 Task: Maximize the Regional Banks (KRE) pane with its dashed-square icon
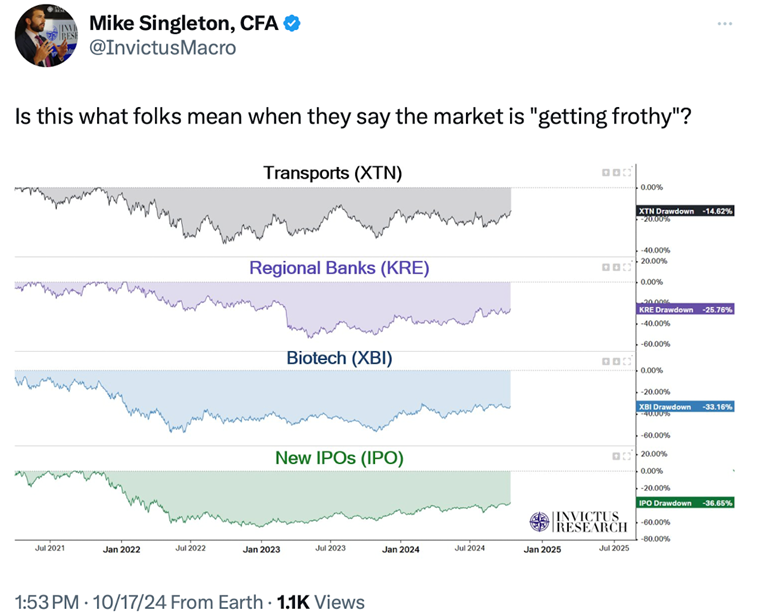(629, 268)
